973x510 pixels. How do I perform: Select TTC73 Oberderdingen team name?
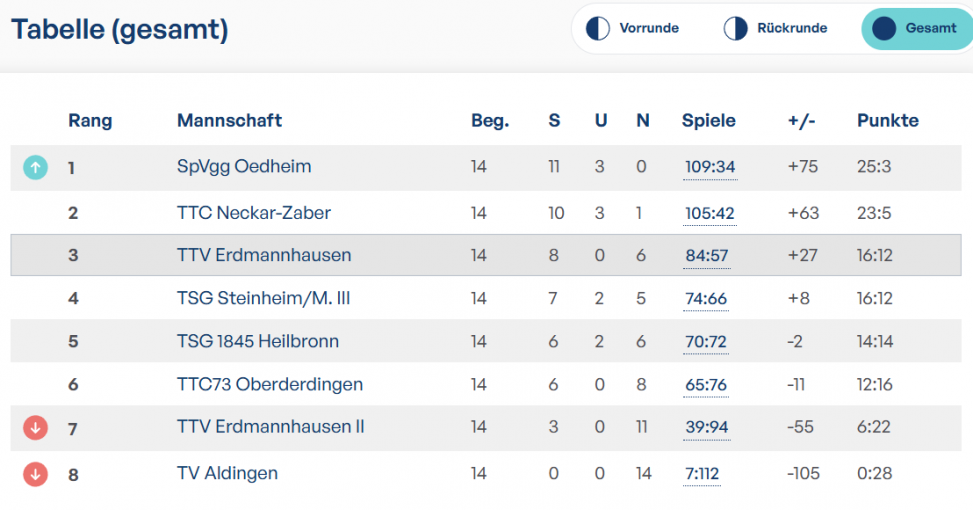click(270, 384)
